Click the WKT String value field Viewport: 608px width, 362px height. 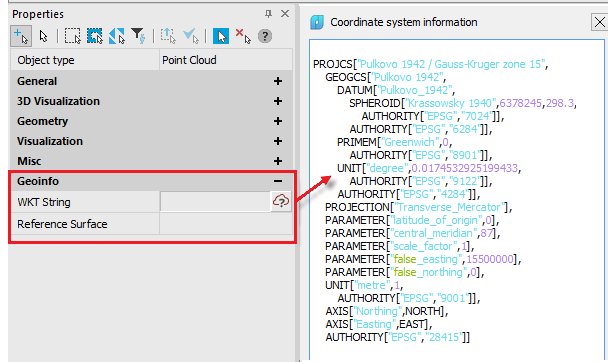[215, 202]
